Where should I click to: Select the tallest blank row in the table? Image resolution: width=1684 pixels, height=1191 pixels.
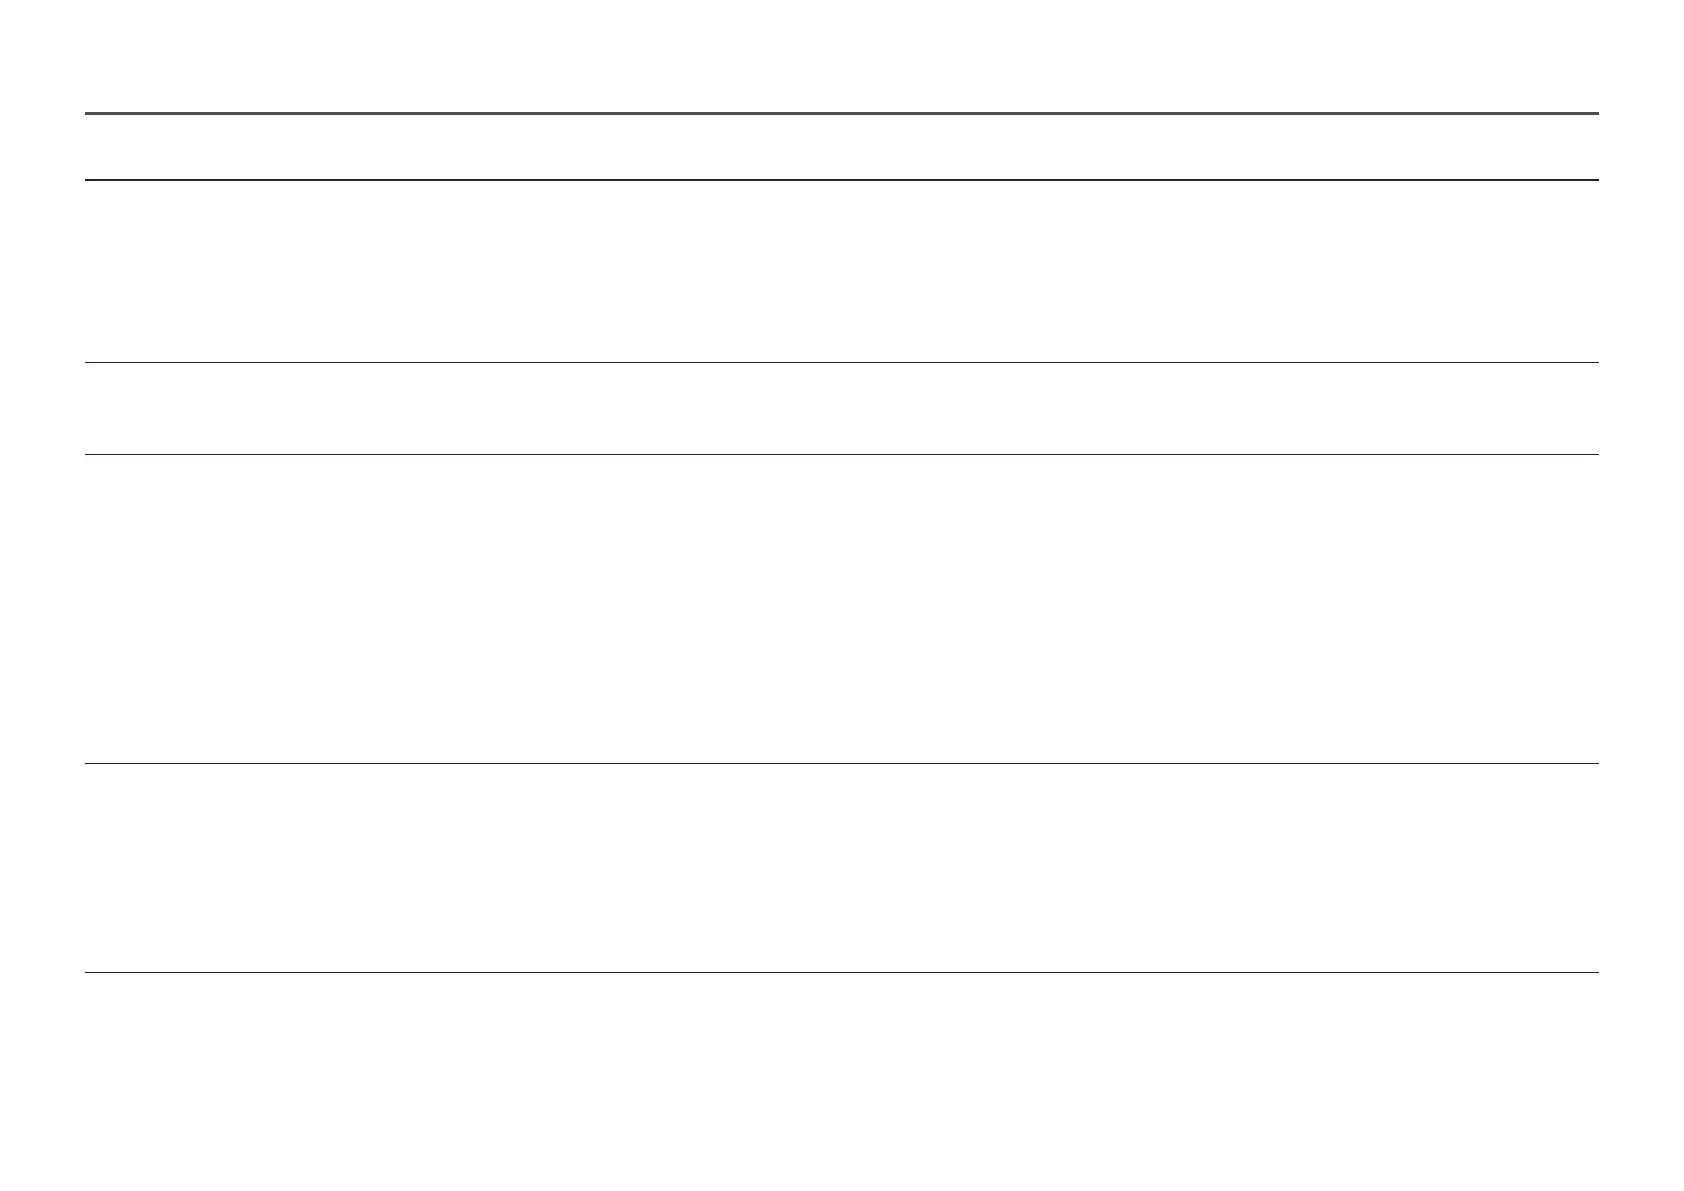point(842,609)
